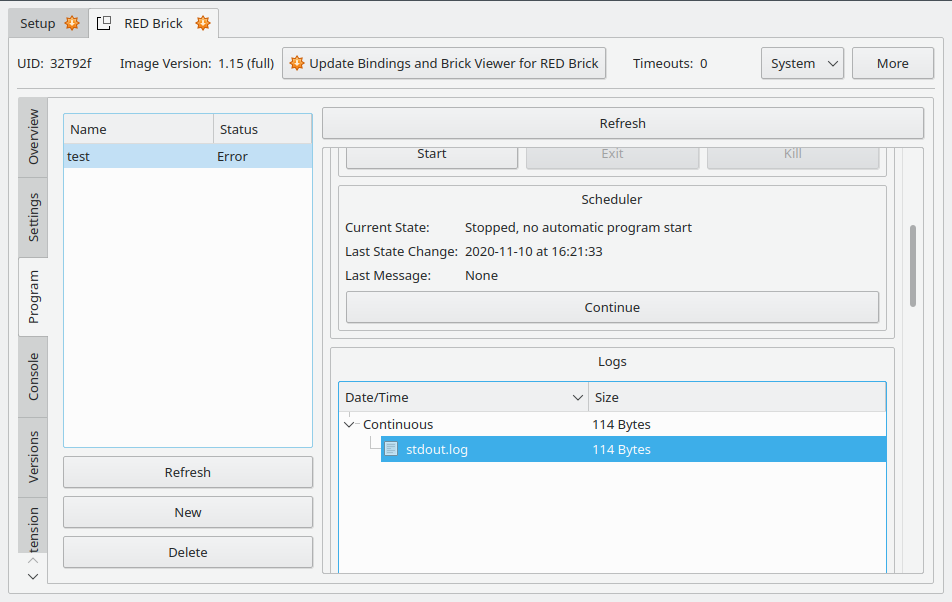Create a New program
This screenshot has height=602, width=952.
[x=188, y=512]
